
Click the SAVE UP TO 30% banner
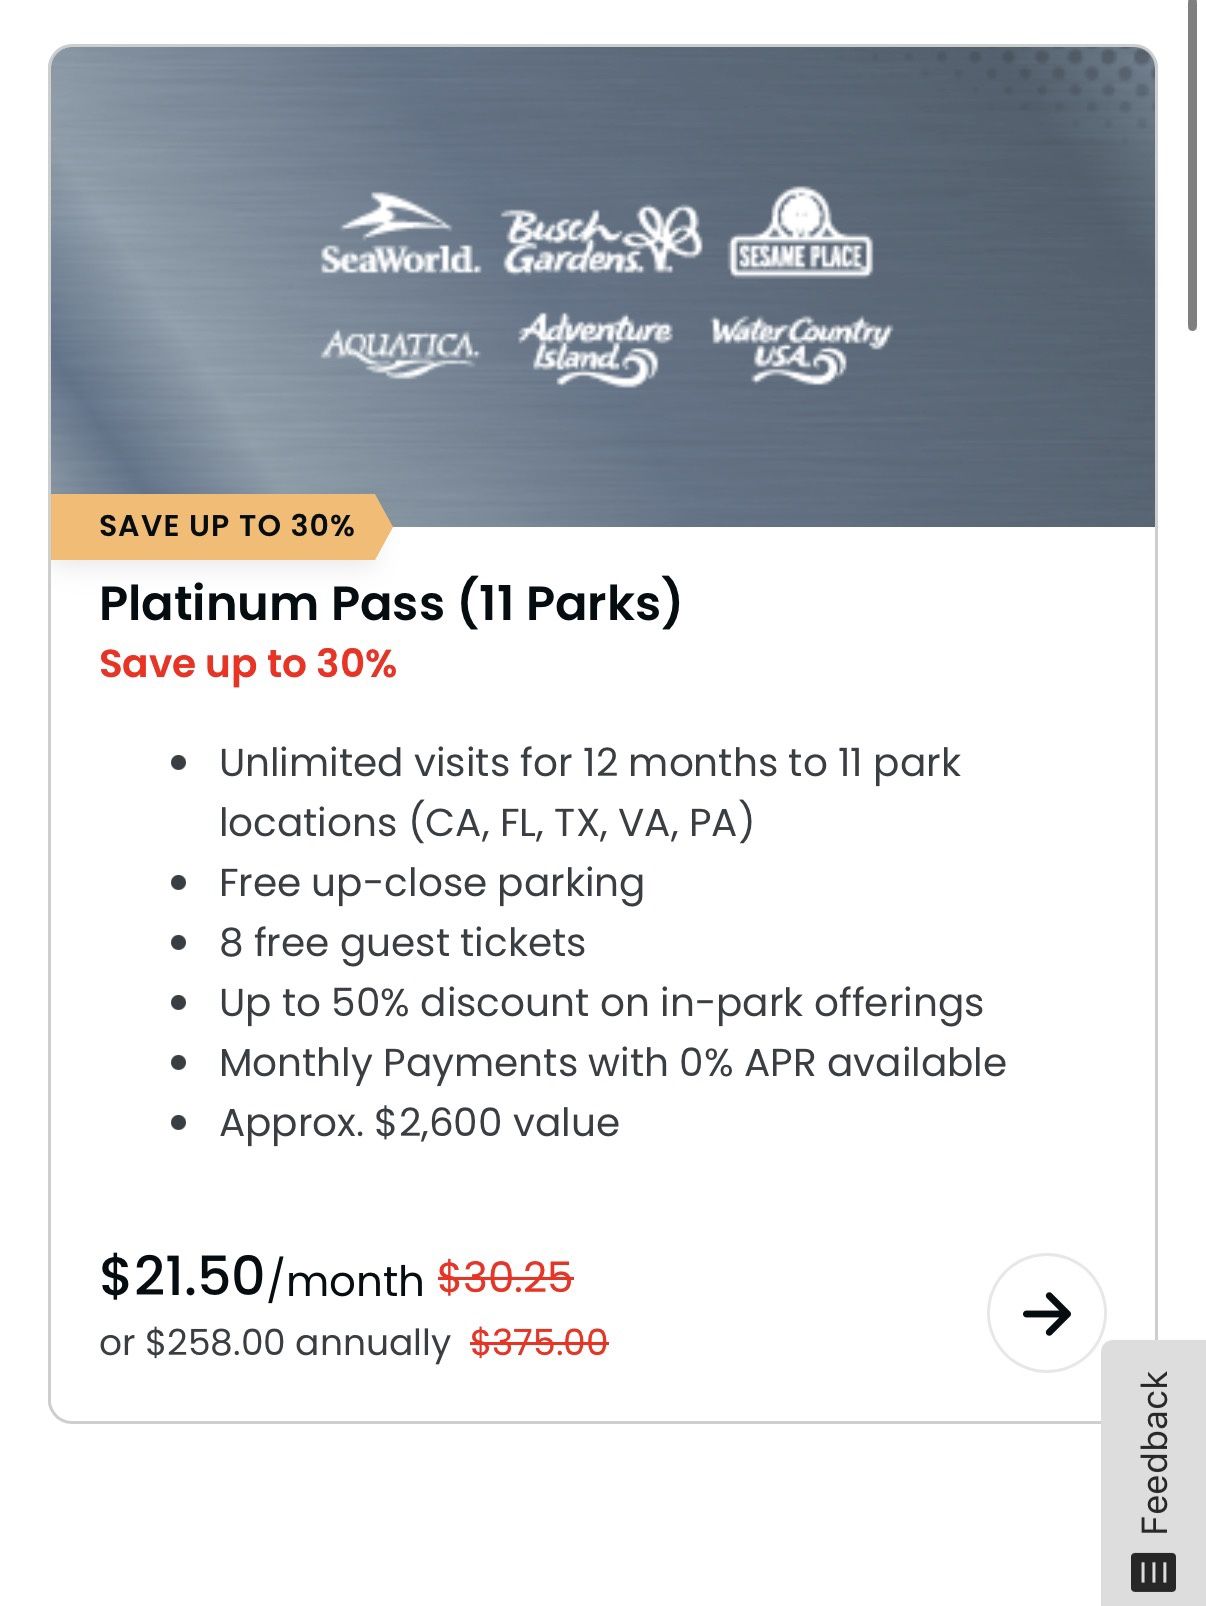[x=226, y=526]
